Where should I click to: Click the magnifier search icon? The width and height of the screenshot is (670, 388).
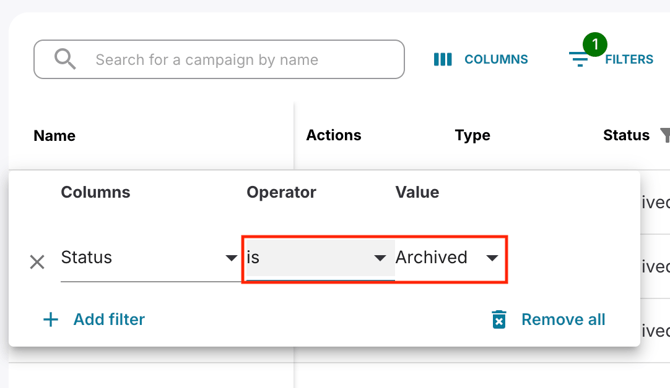pyautogui.click(x=65, y=59)
